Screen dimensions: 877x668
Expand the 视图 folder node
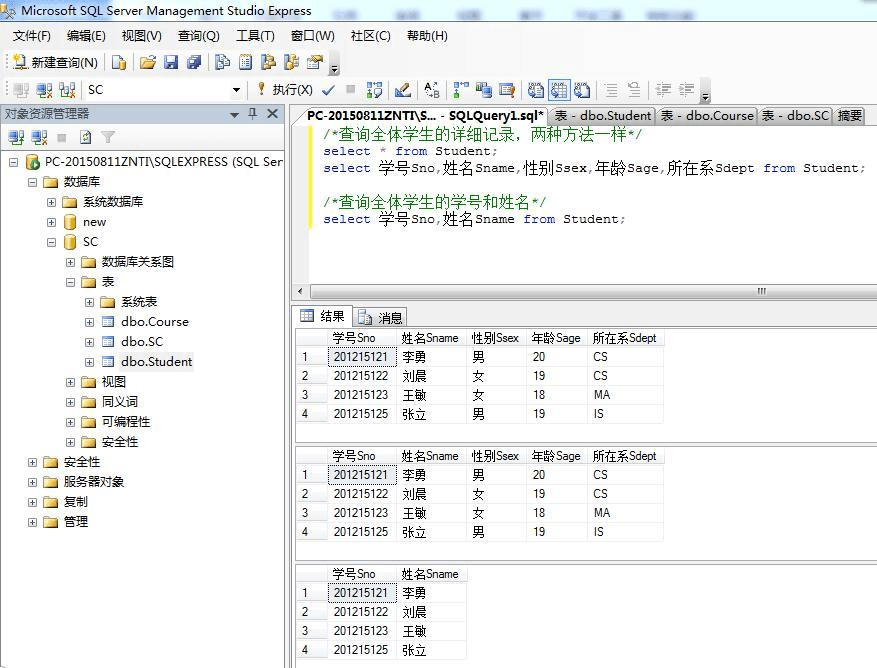click(x=70, y=382)
